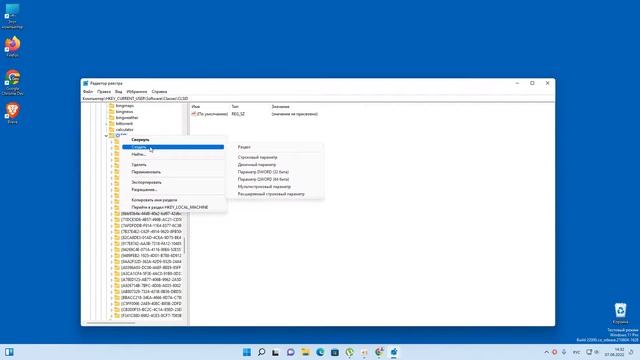Open the Firefox desktop shortcut
The height and width of the screenshot is (360, 640).
point(12,46)
